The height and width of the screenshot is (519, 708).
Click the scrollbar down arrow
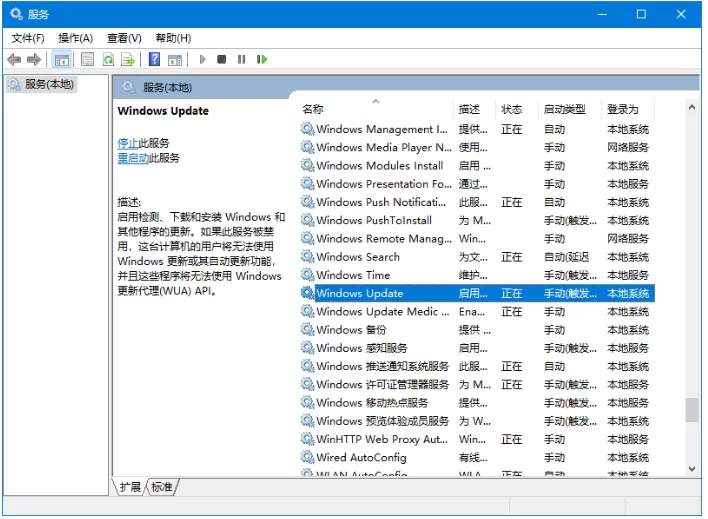click(692, 469)
